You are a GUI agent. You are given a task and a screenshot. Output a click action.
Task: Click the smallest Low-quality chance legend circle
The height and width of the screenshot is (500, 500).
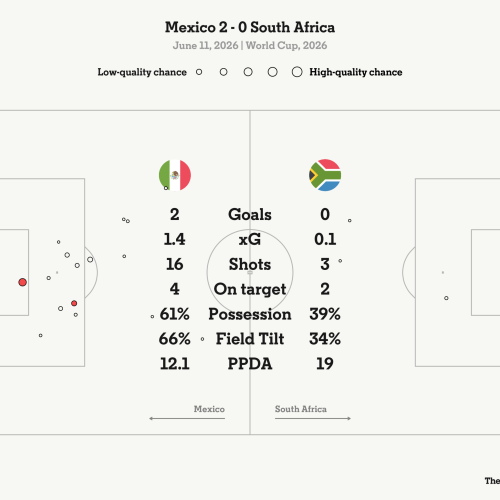(199, 72)
